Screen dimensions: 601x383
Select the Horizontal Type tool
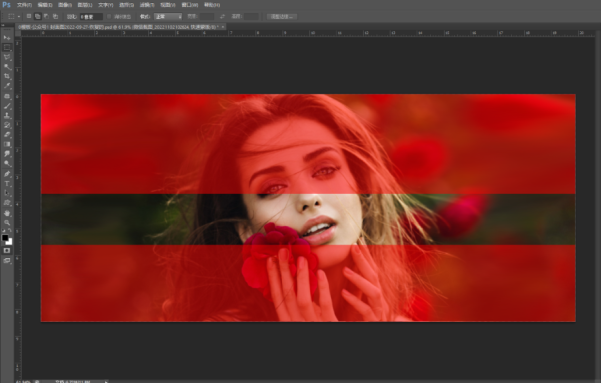(x=7, y=184)
